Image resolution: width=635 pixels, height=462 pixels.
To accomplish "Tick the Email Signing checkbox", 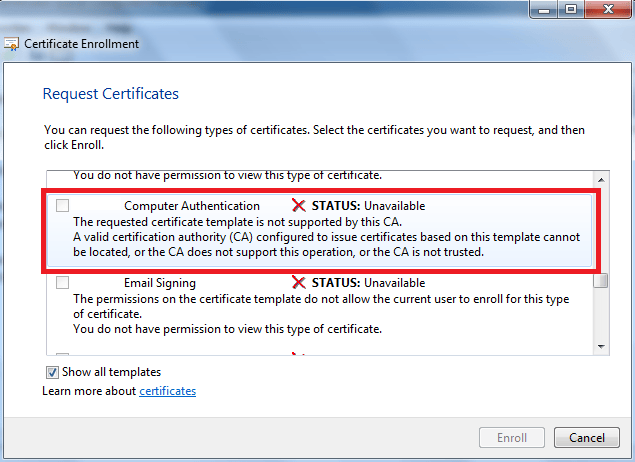I will coord(62,282).
